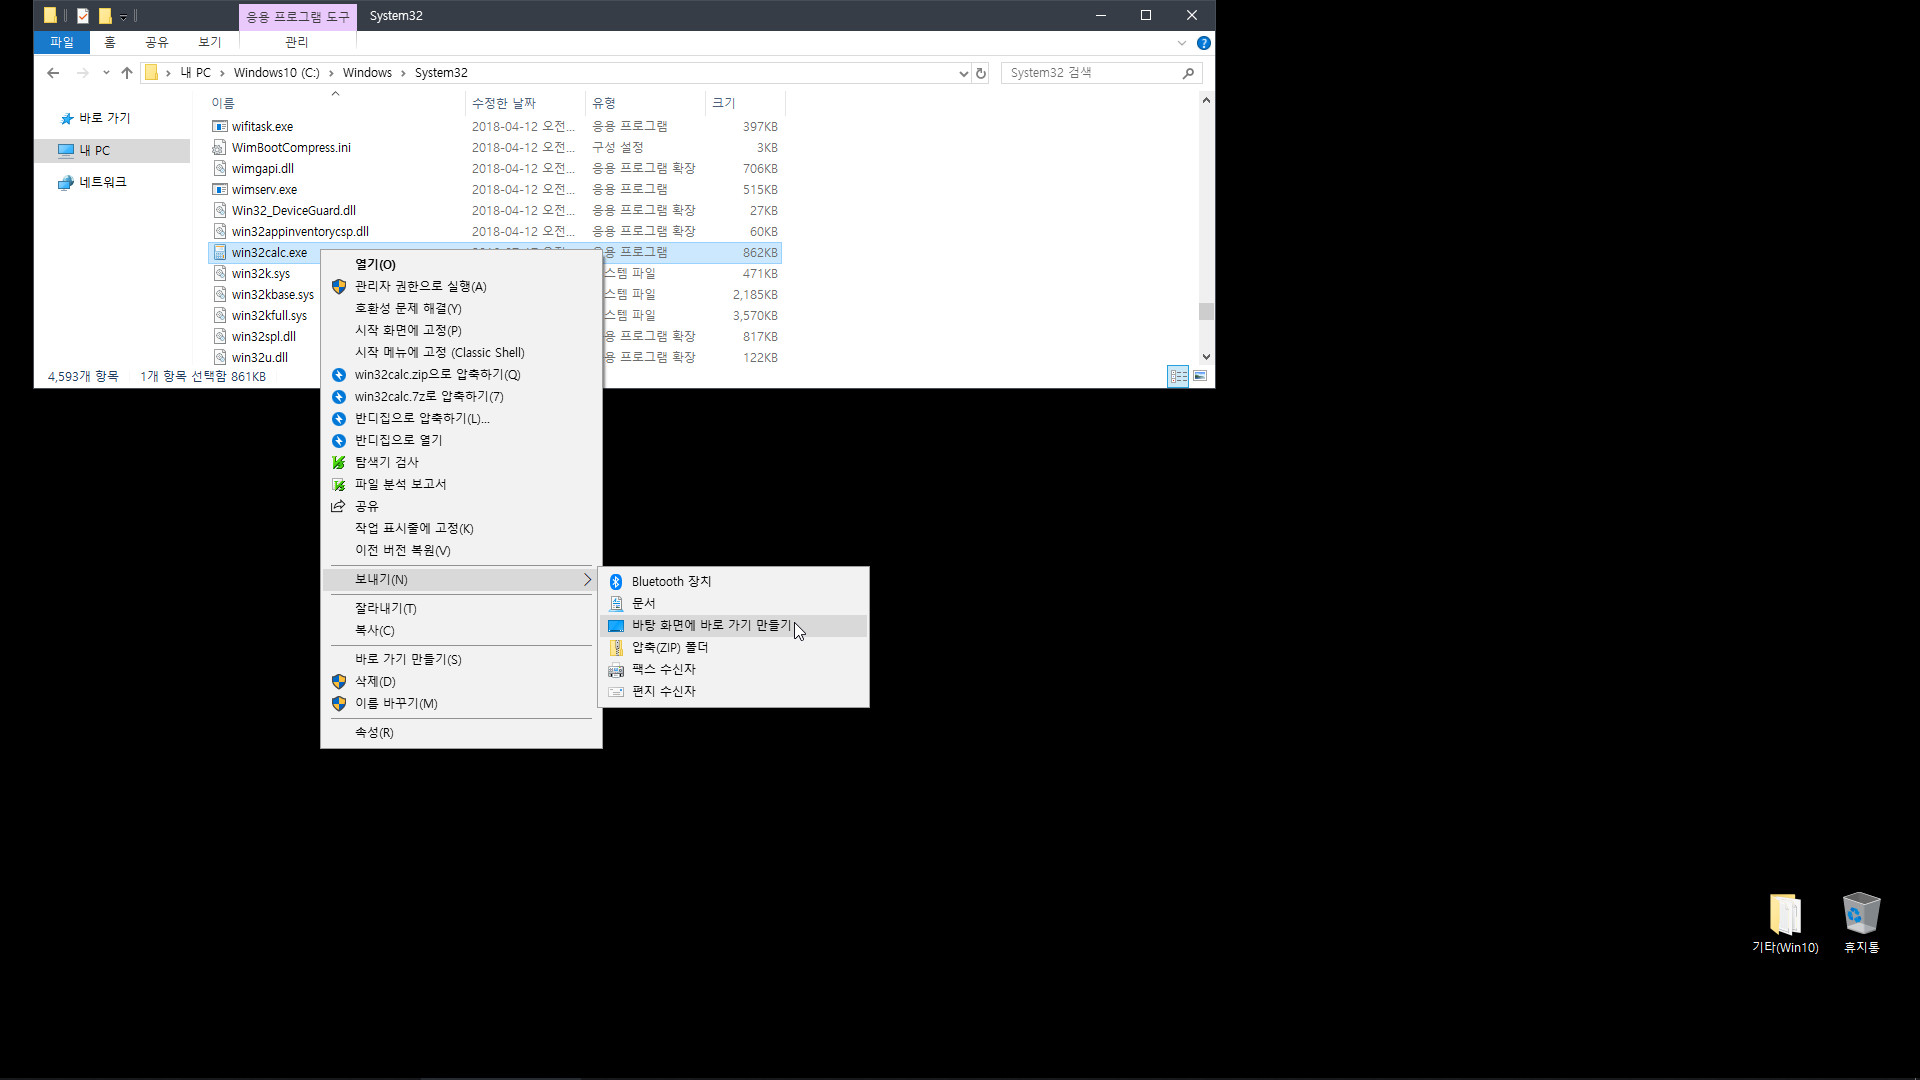Sort by the 크기 column header
The width and height of the screenshot is (1920, 1080).
click(x=745, y=103)
